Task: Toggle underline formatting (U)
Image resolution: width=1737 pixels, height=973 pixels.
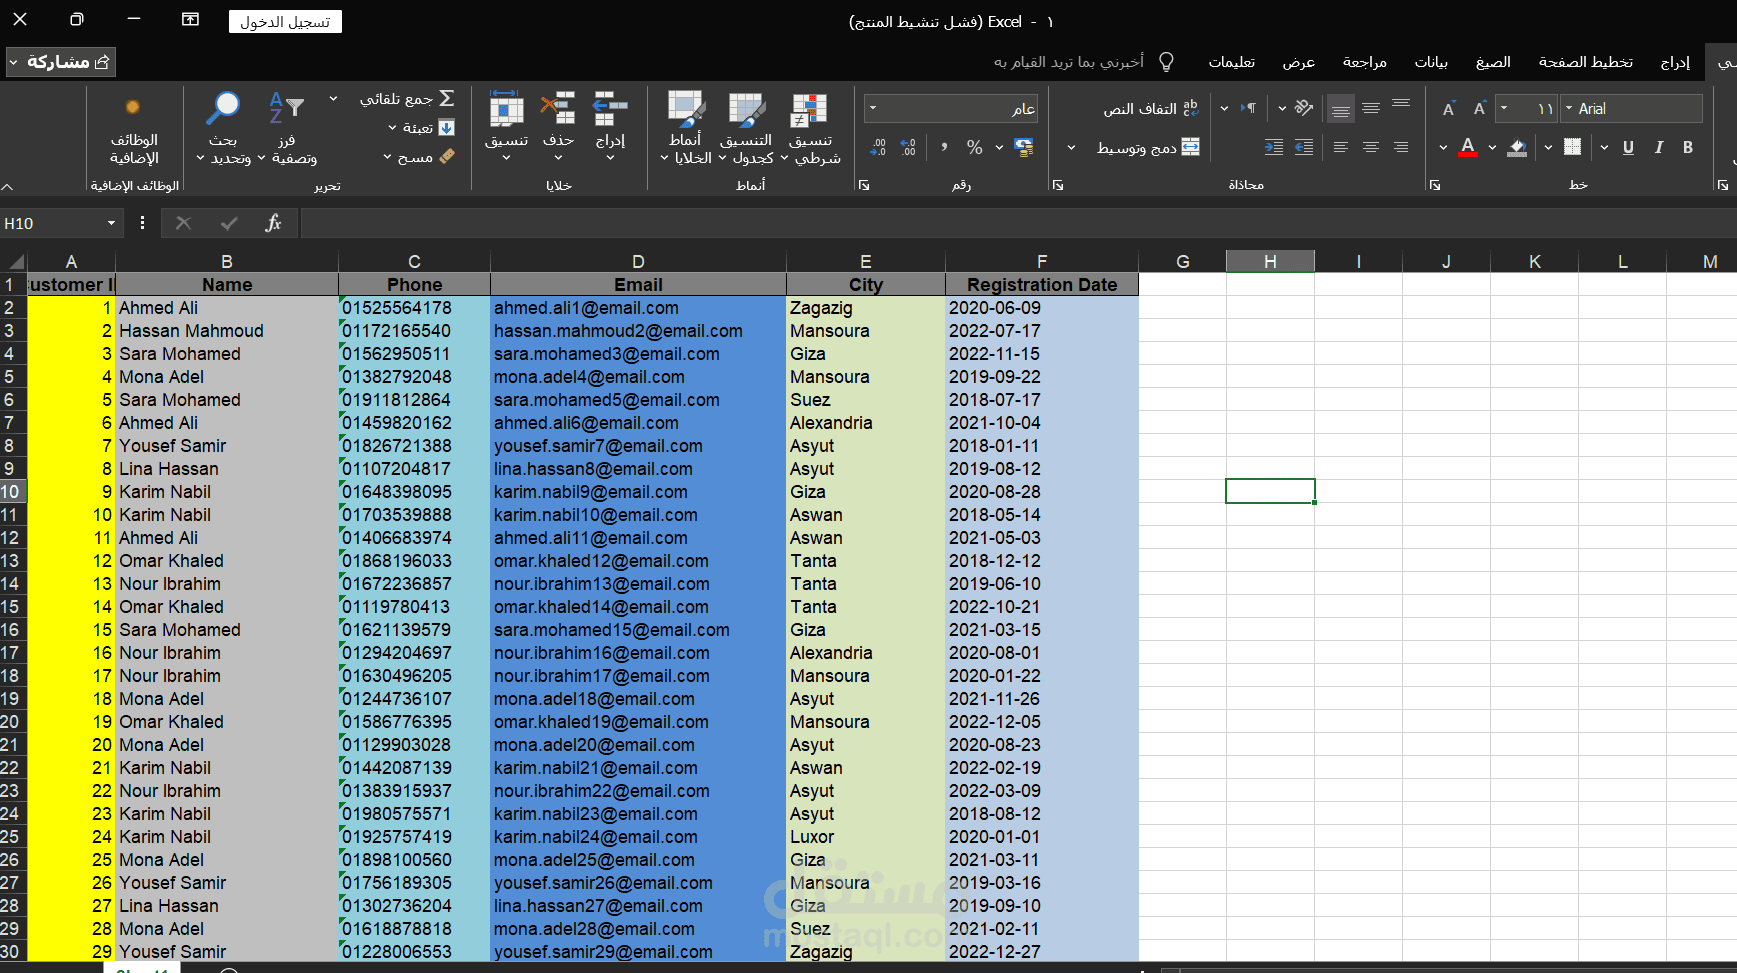Action: tap(1628, 147)
